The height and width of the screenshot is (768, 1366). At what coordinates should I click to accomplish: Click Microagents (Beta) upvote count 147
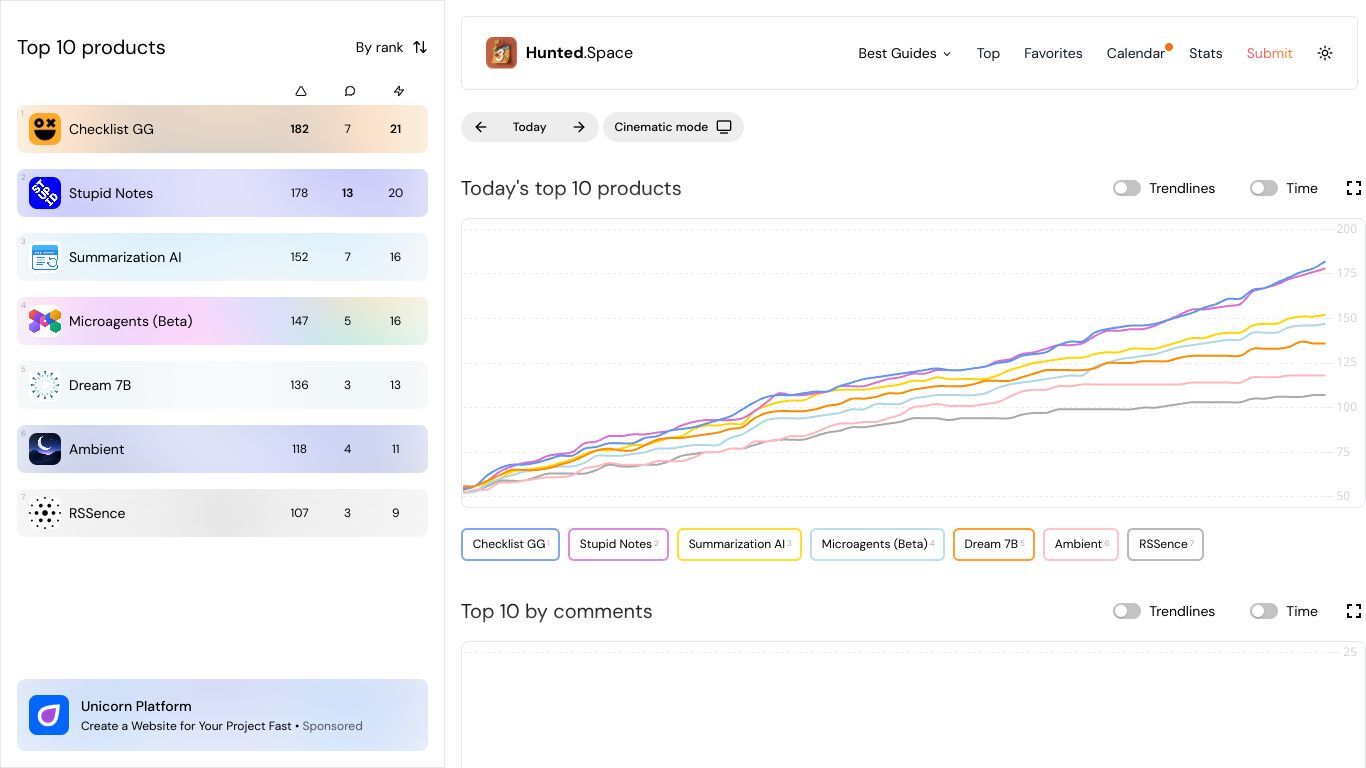pyautogui.click(x=299, y=321)
